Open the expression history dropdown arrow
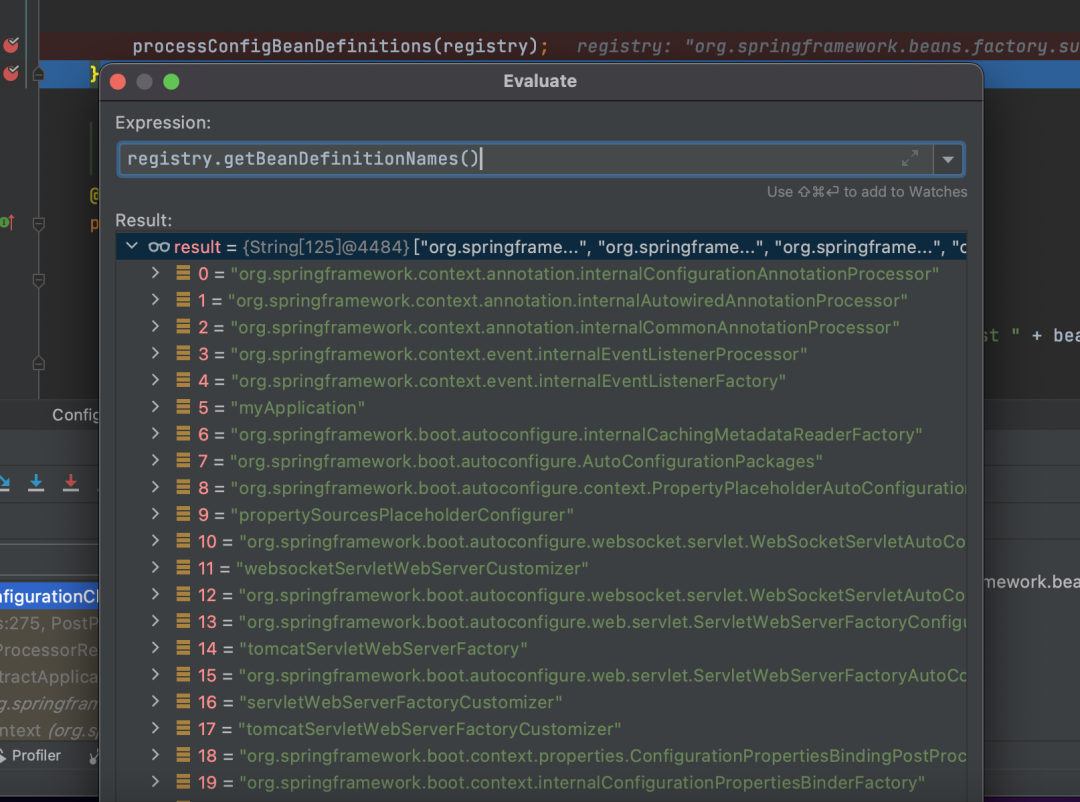1080x802 pixels. [x=948, y=159]
